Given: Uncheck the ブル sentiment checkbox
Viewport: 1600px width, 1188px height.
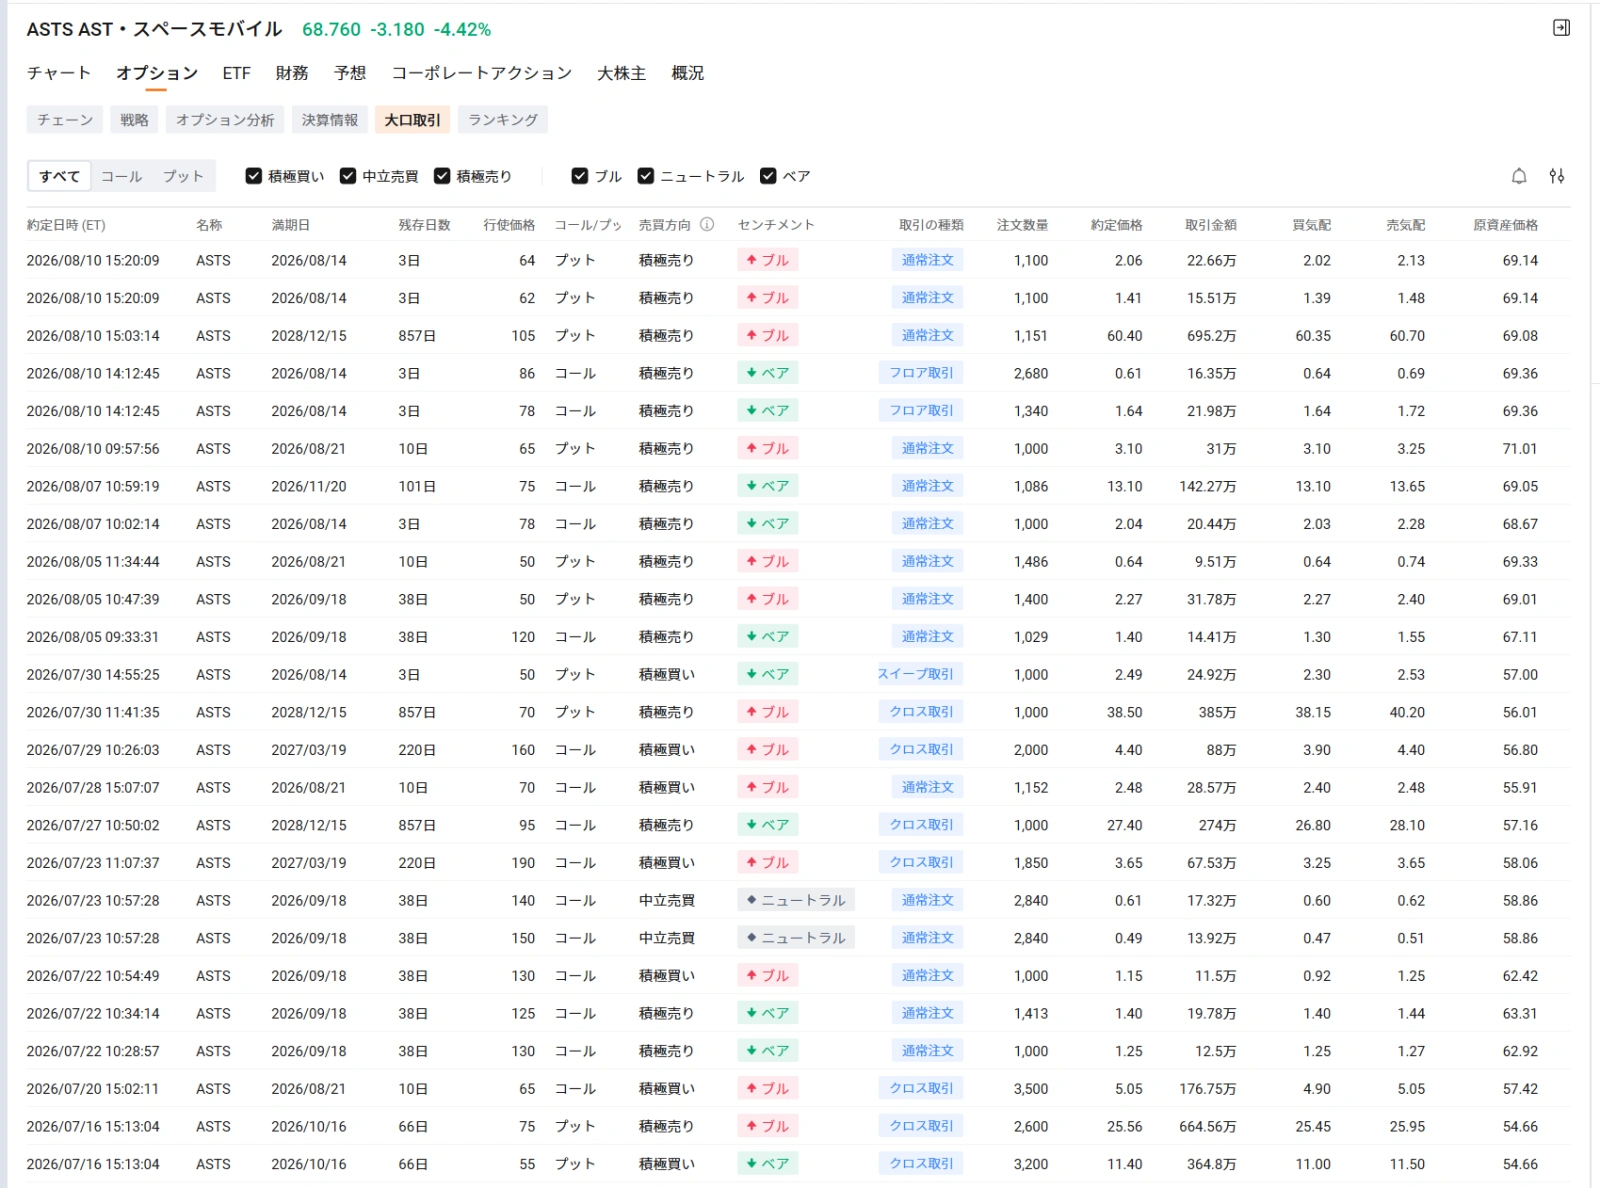Looking at the screenshot, I should click(580, 176).
